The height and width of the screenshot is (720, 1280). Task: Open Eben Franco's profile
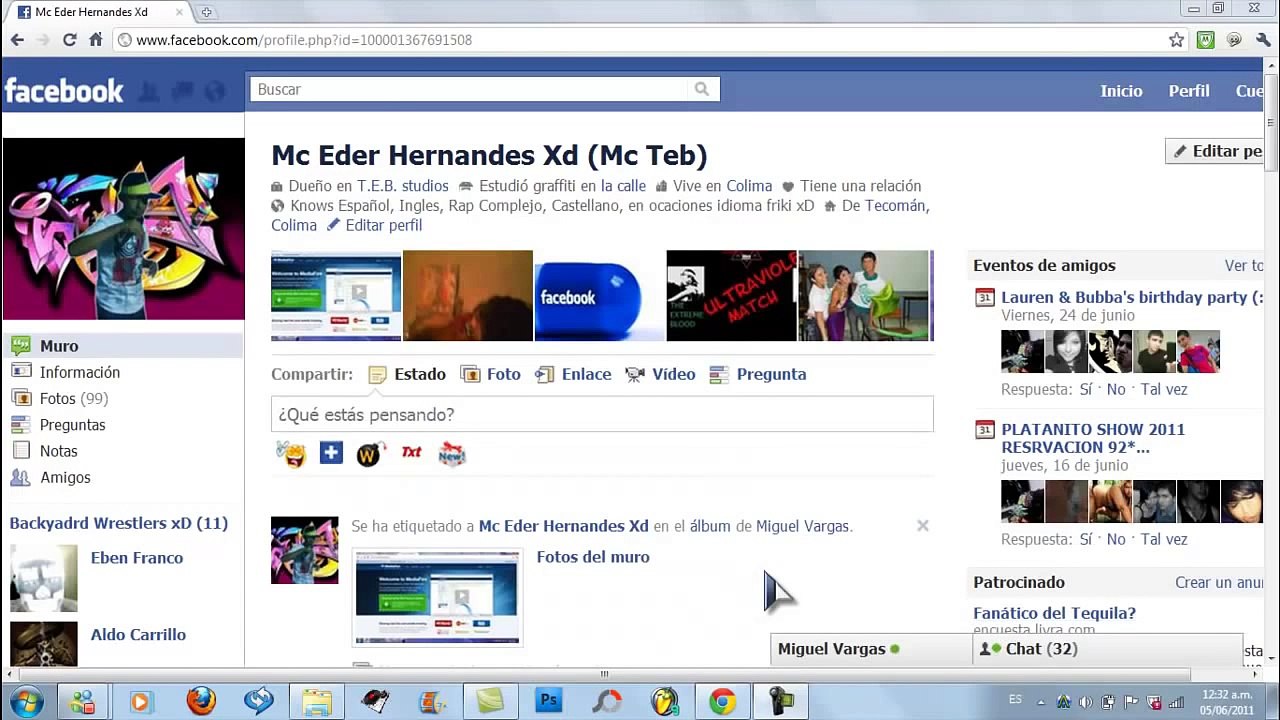point(137,558)
